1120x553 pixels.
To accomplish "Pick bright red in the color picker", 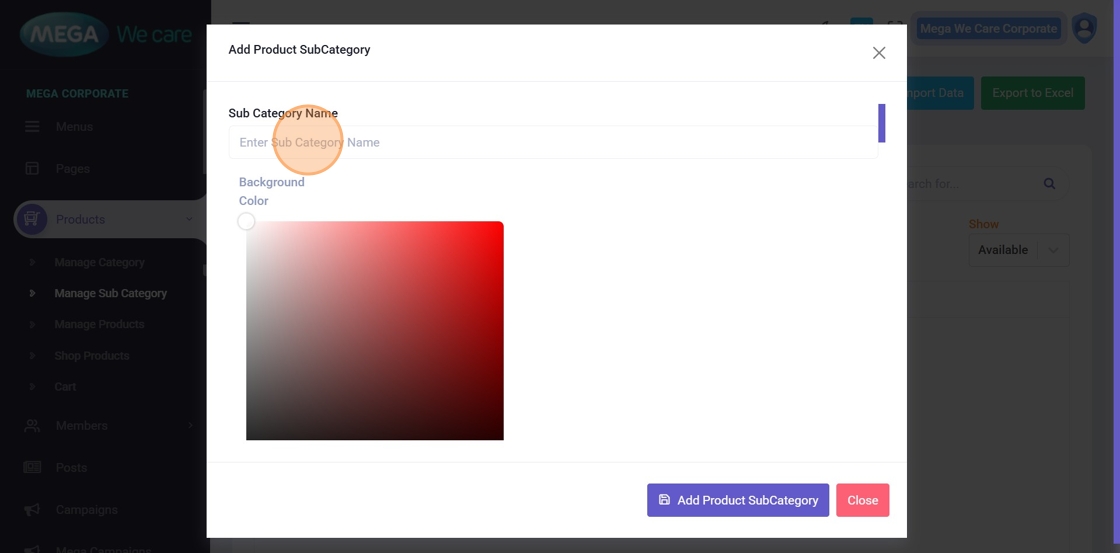I will coord(499,226).
